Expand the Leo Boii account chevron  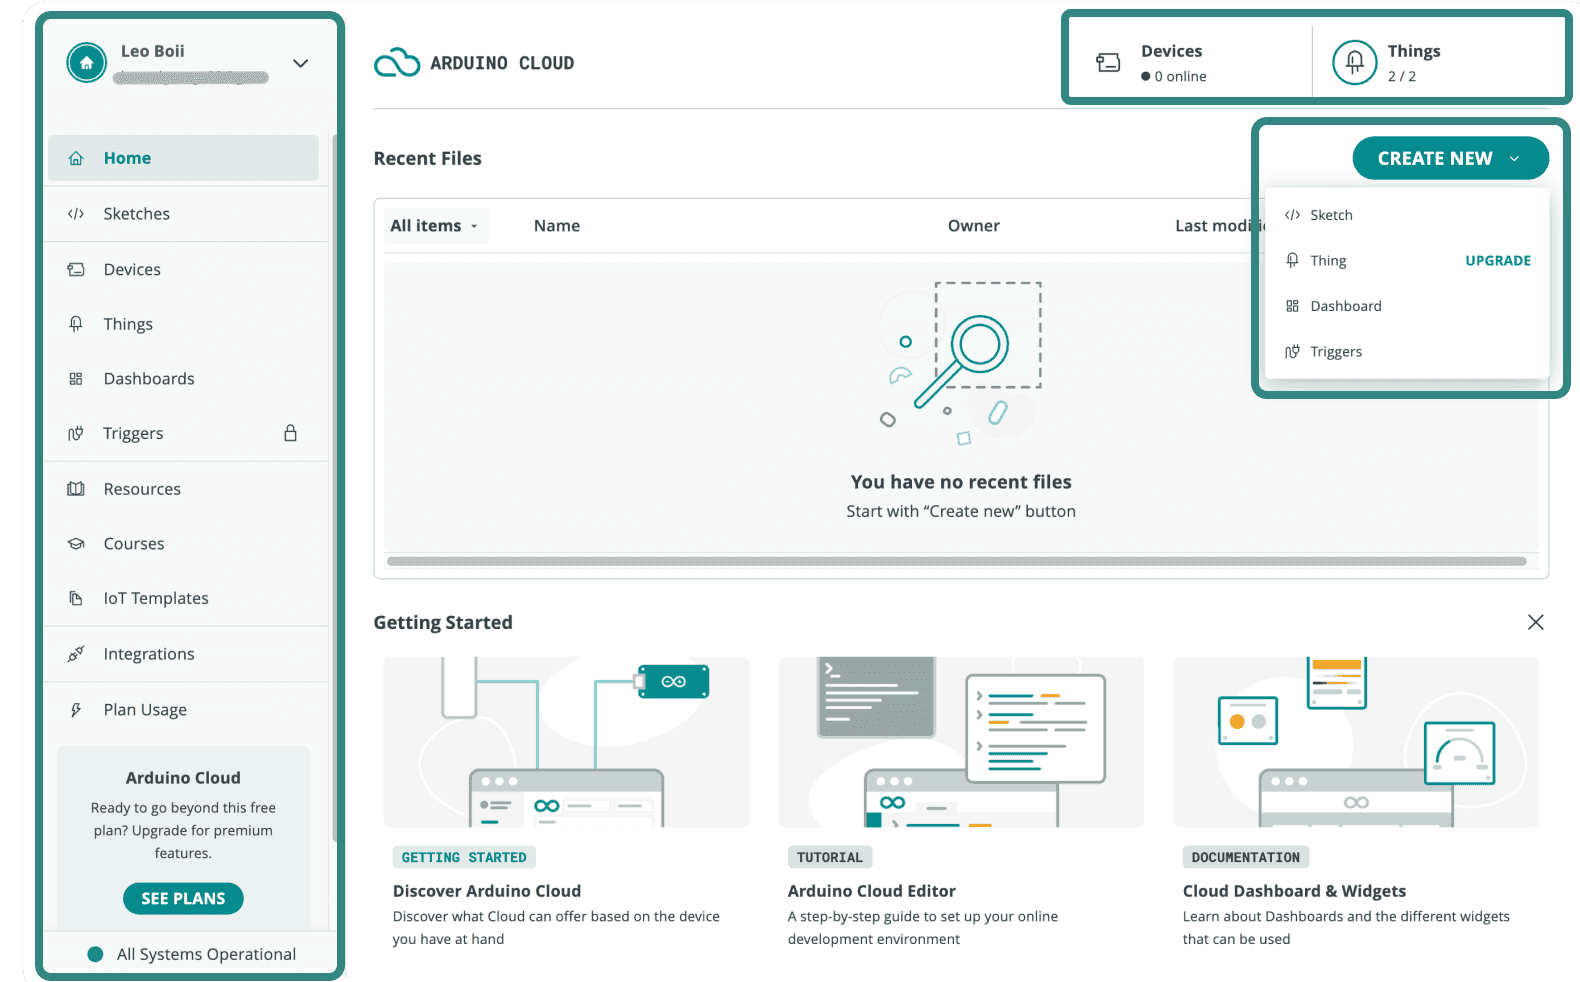coord(300,63)
